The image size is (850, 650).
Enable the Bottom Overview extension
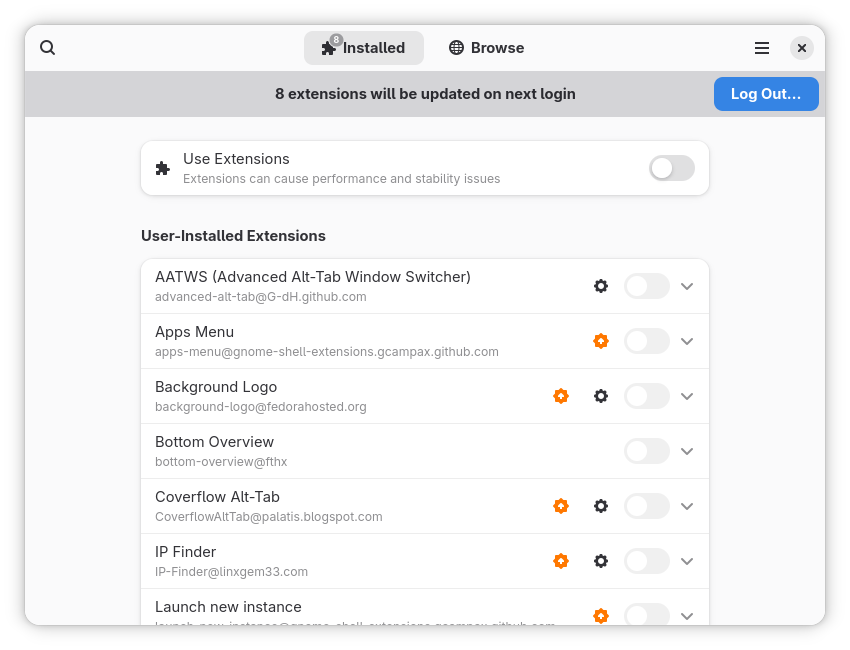[x=646, y=451]
